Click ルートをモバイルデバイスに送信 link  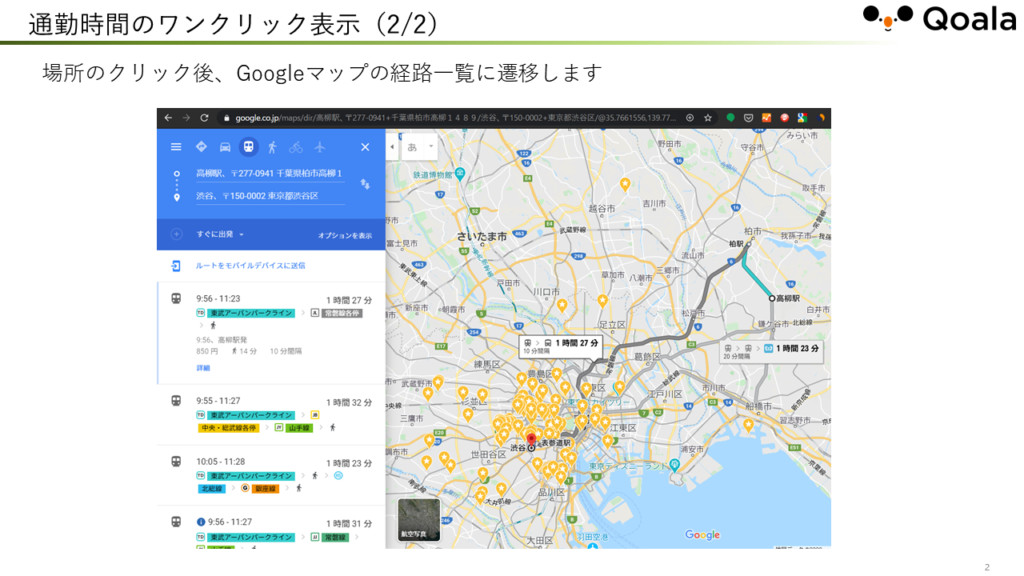[250, 266]
